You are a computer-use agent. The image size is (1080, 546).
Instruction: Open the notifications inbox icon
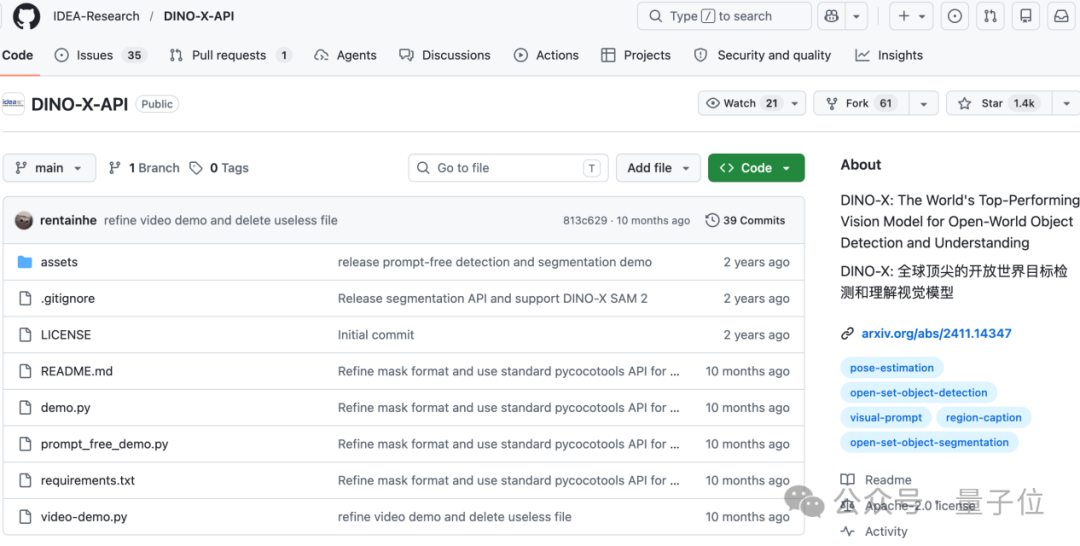point(1061,16)
